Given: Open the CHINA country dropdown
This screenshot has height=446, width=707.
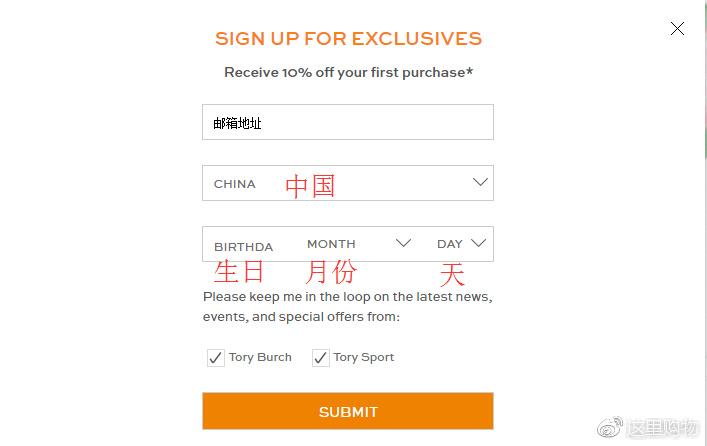Looking at the screenshot, I should point(348,183).
